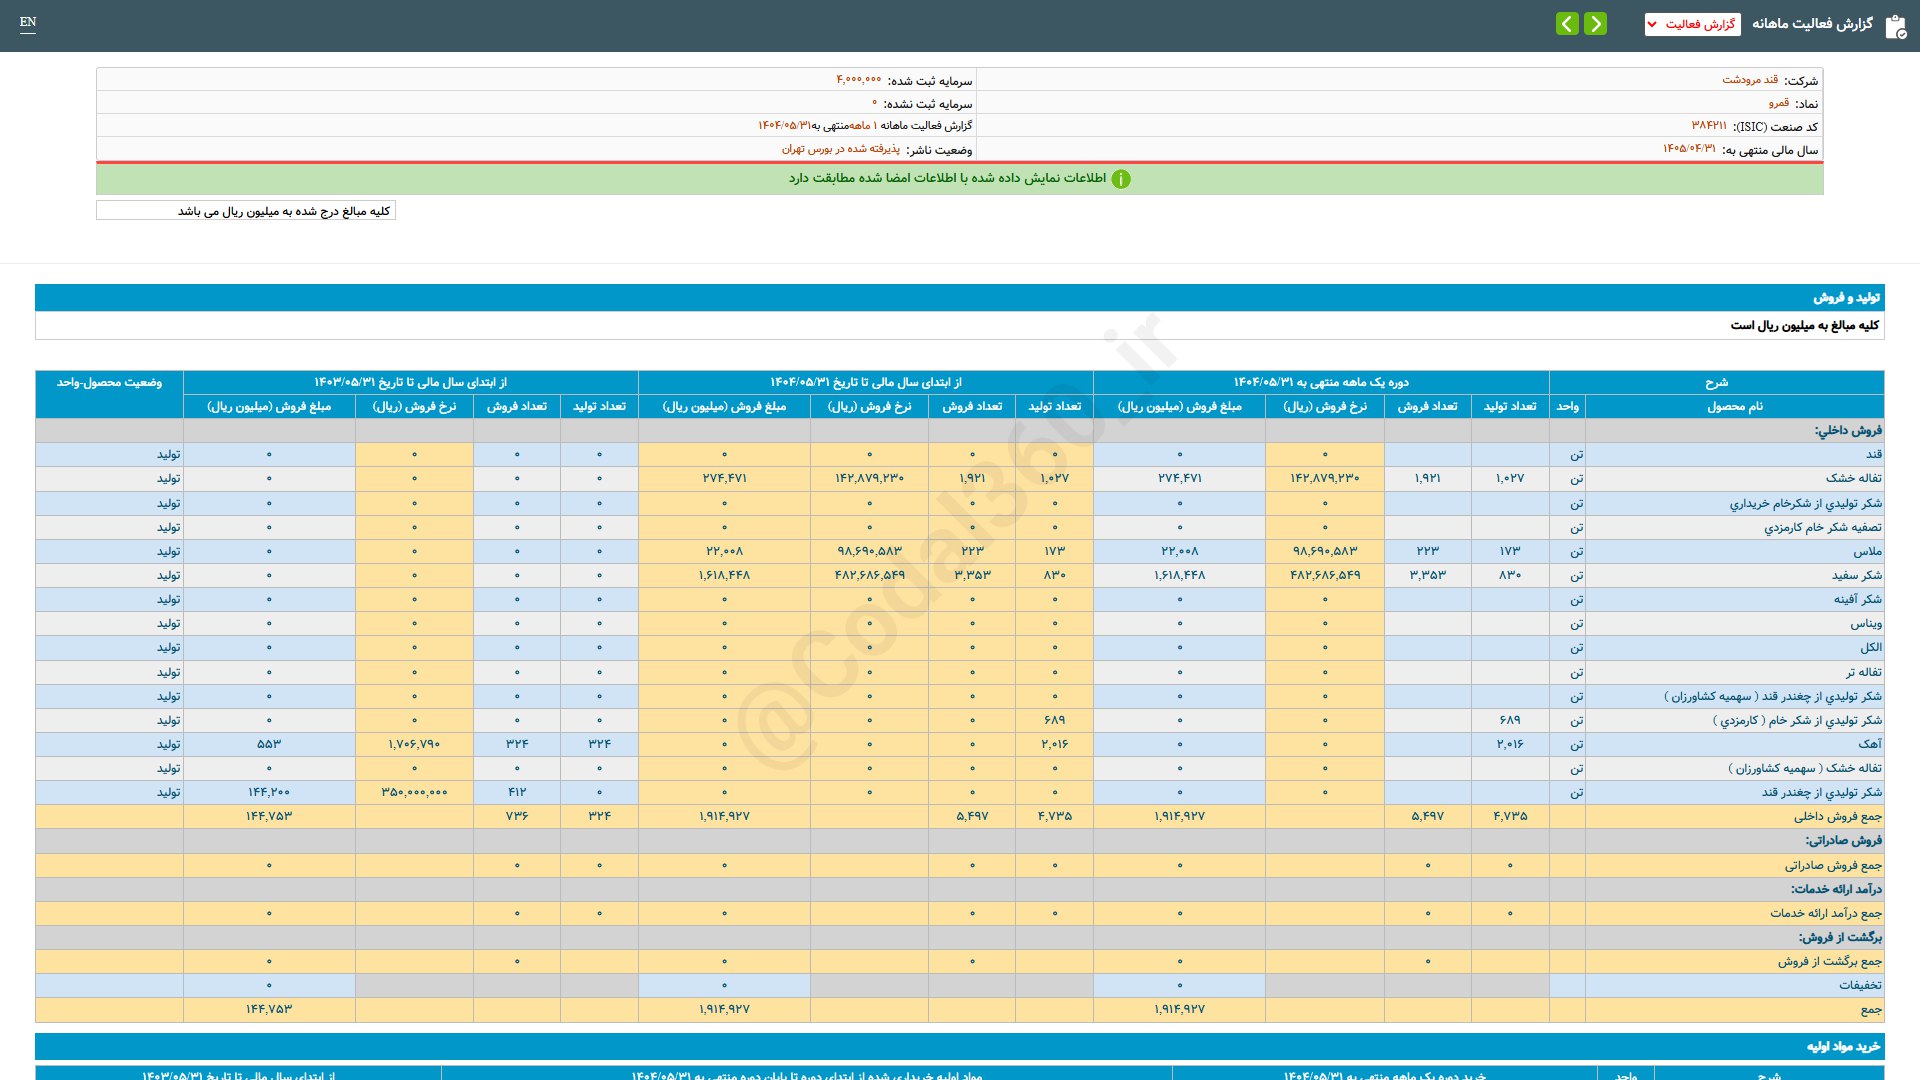Select the تفاله تر product row name
This screenshot has height=1080, width=1920.
tap(1864, 673)
